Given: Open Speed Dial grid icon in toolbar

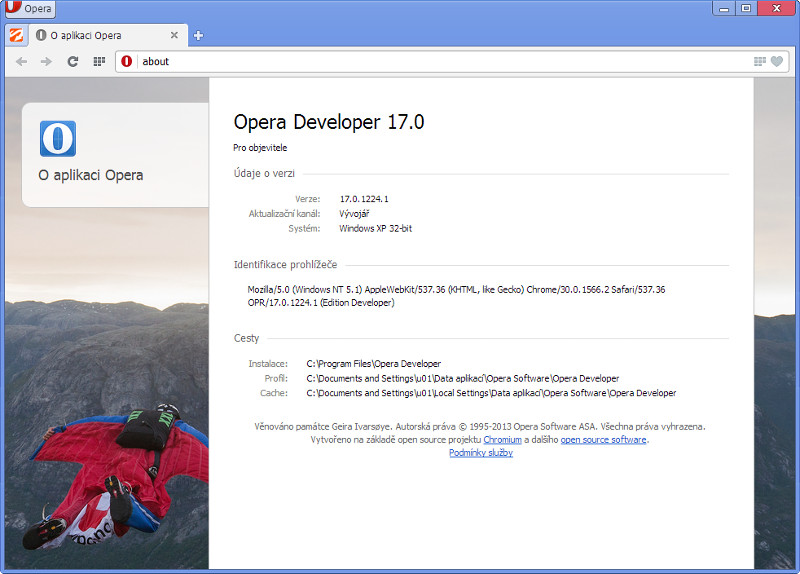Looking at the screenshot, I should tap(99, 62).
